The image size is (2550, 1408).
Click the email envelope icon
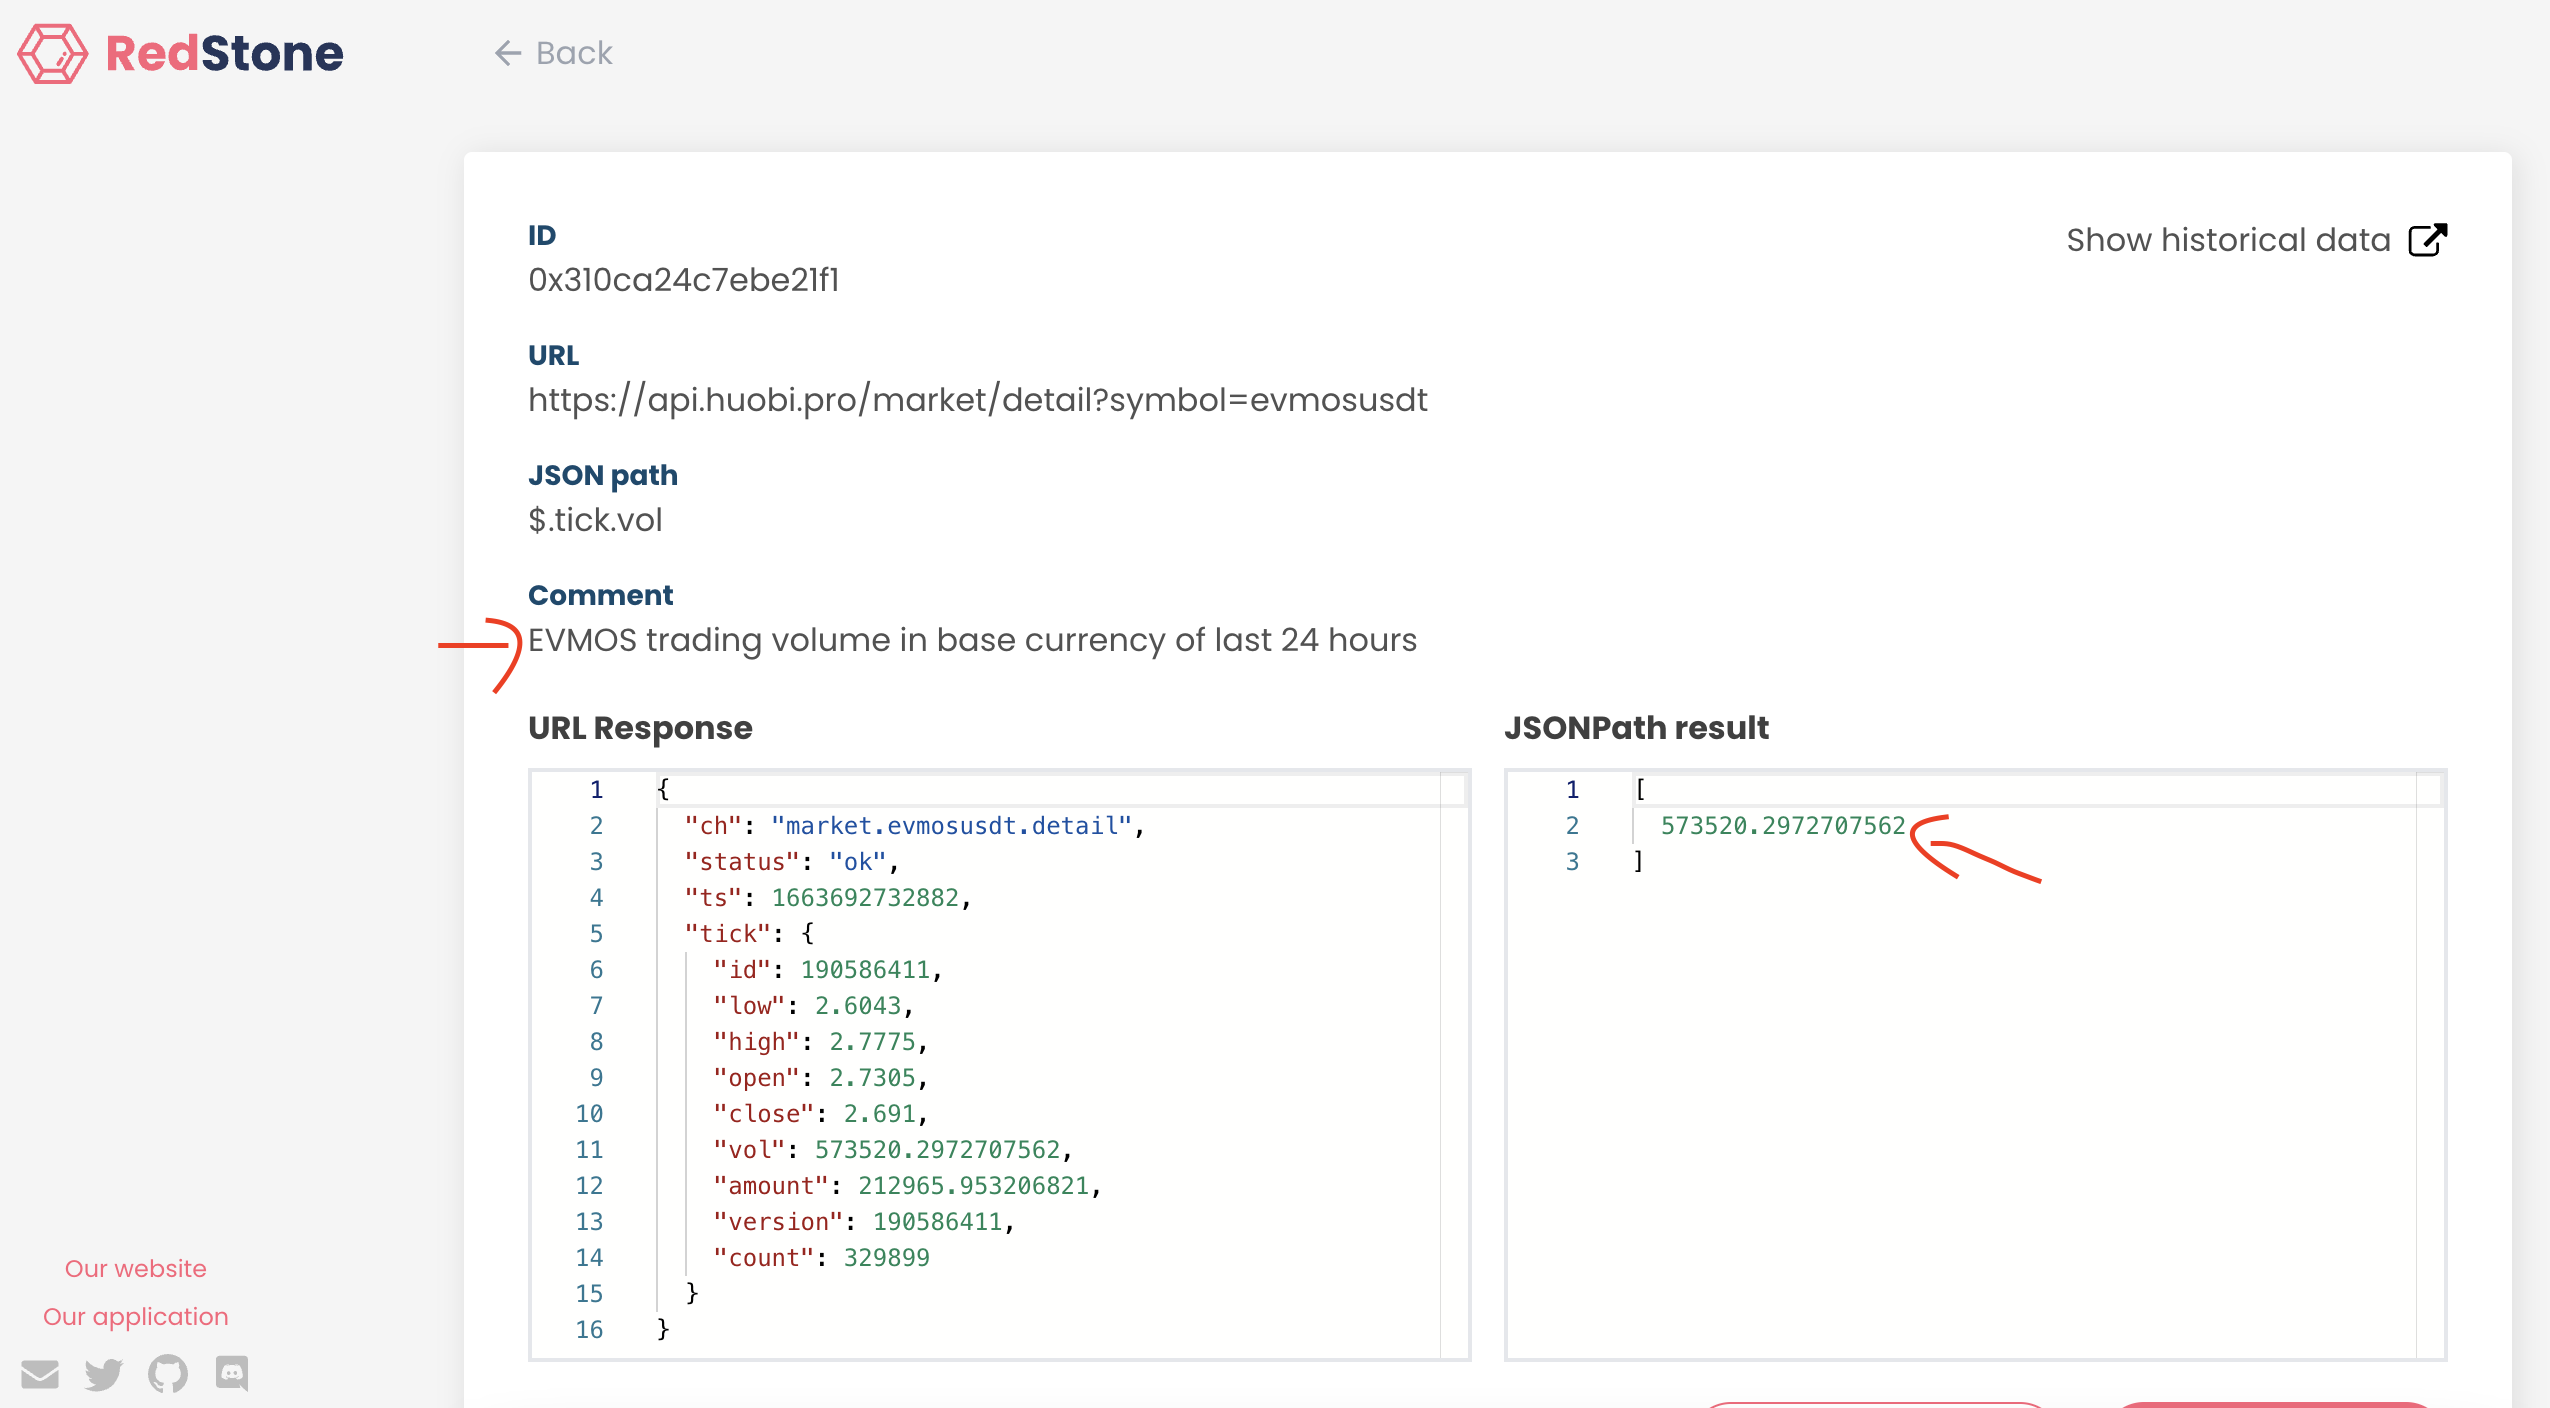[x=40, y=1374]
